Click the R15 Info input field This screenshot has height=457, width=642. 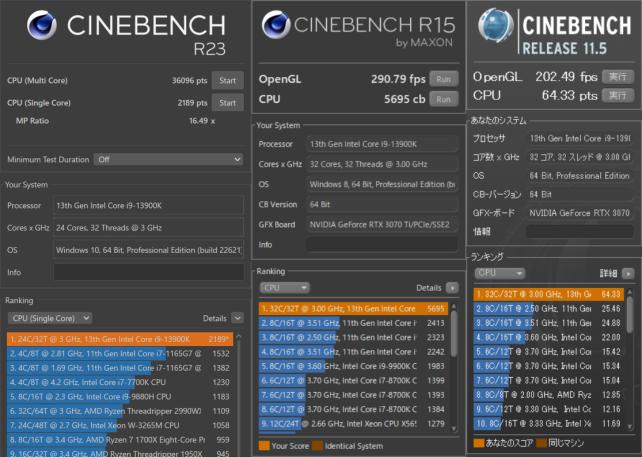tap(382, 244)
